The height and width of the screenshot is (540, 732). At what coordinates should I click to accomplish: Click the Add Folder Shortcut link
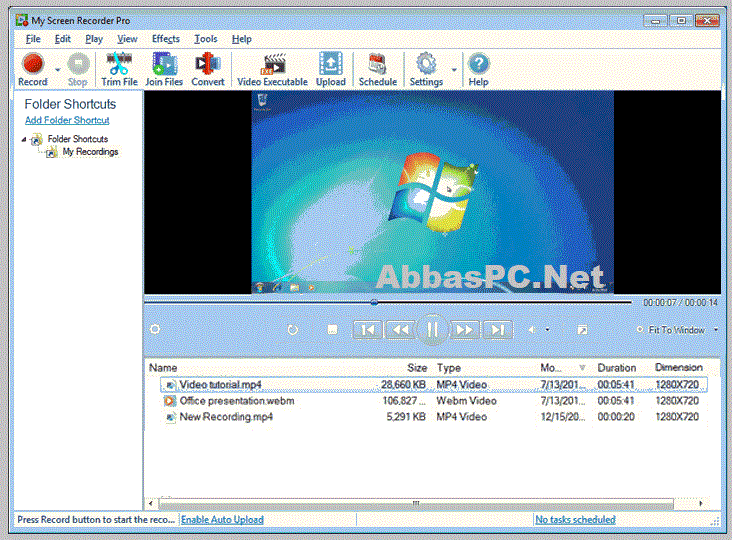click(x=67, y=120)
